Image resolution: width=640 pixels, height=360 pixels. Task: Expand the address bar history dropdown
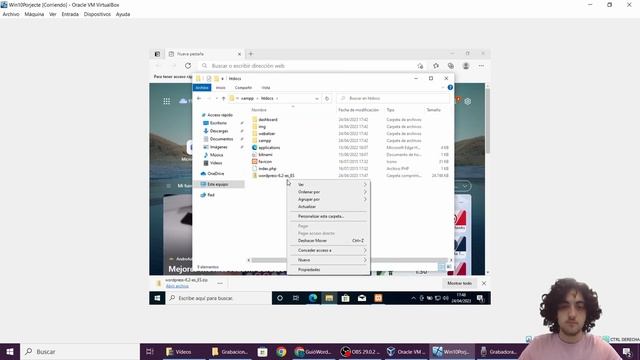(317, 98)
